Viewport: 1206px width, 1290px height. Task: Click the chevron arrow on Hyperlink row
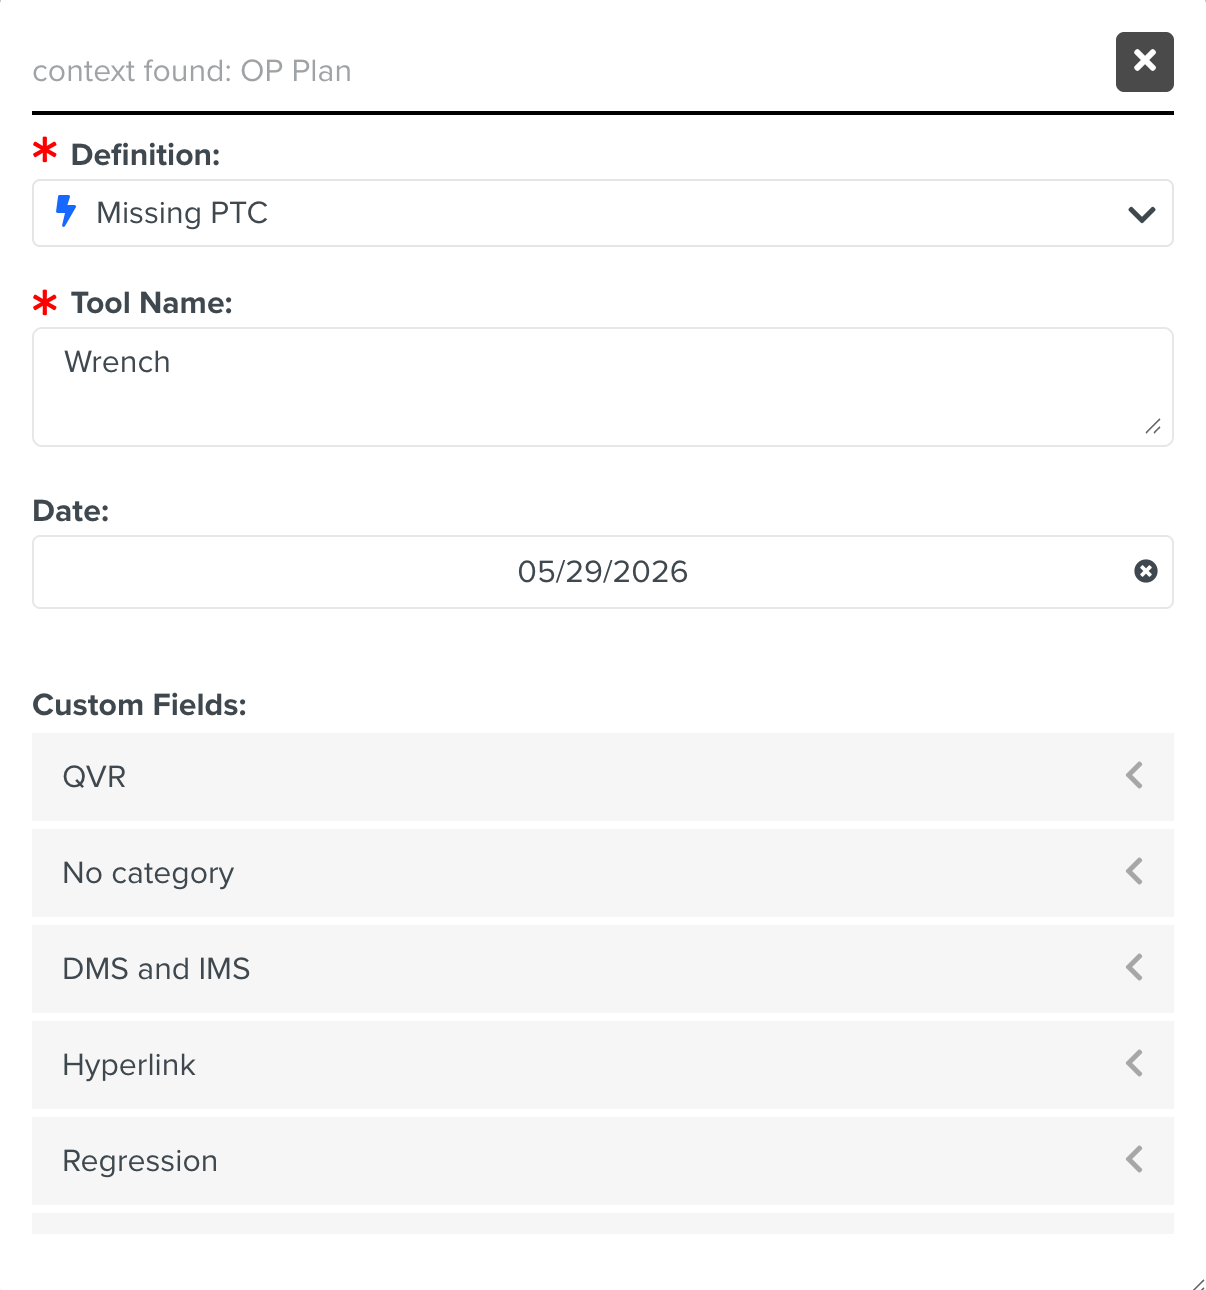(x=1134, y=1063)
